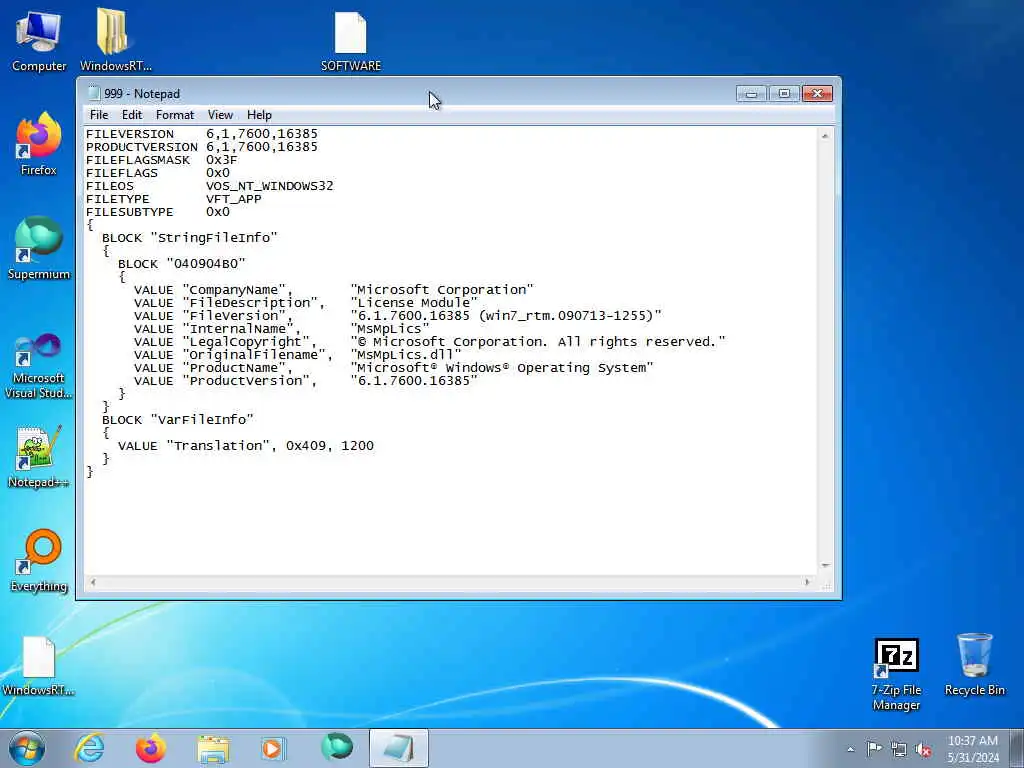Click the "Translation" value line

[246, 446]
